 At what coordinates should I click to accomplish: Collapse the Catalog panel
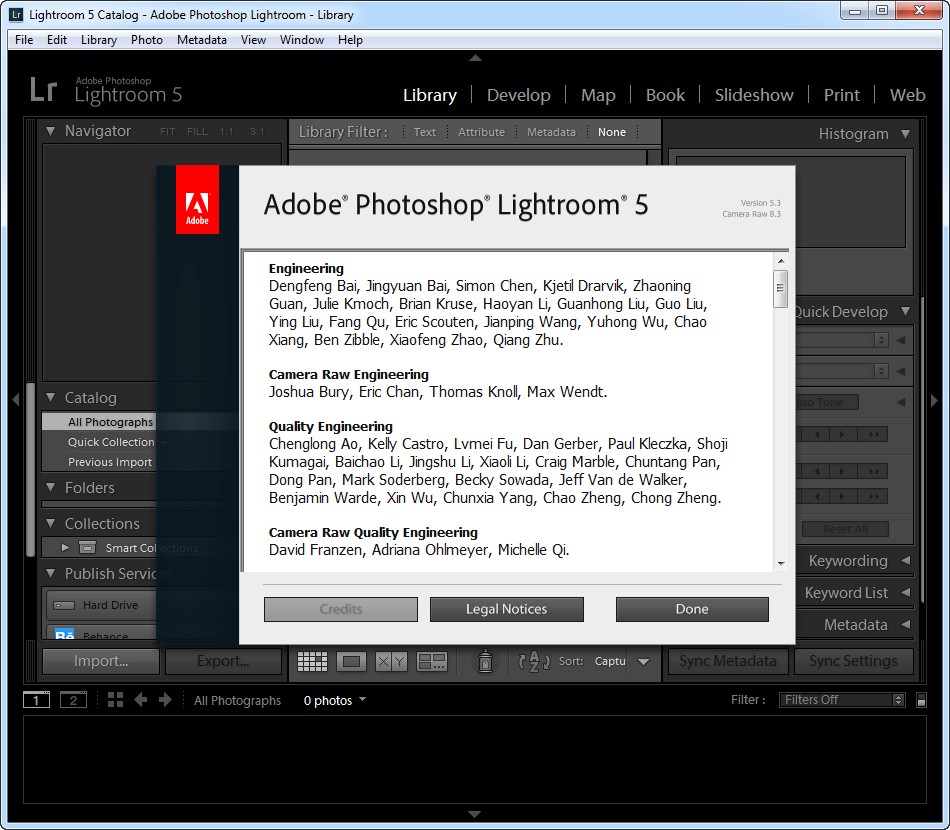tap(51, 397)
